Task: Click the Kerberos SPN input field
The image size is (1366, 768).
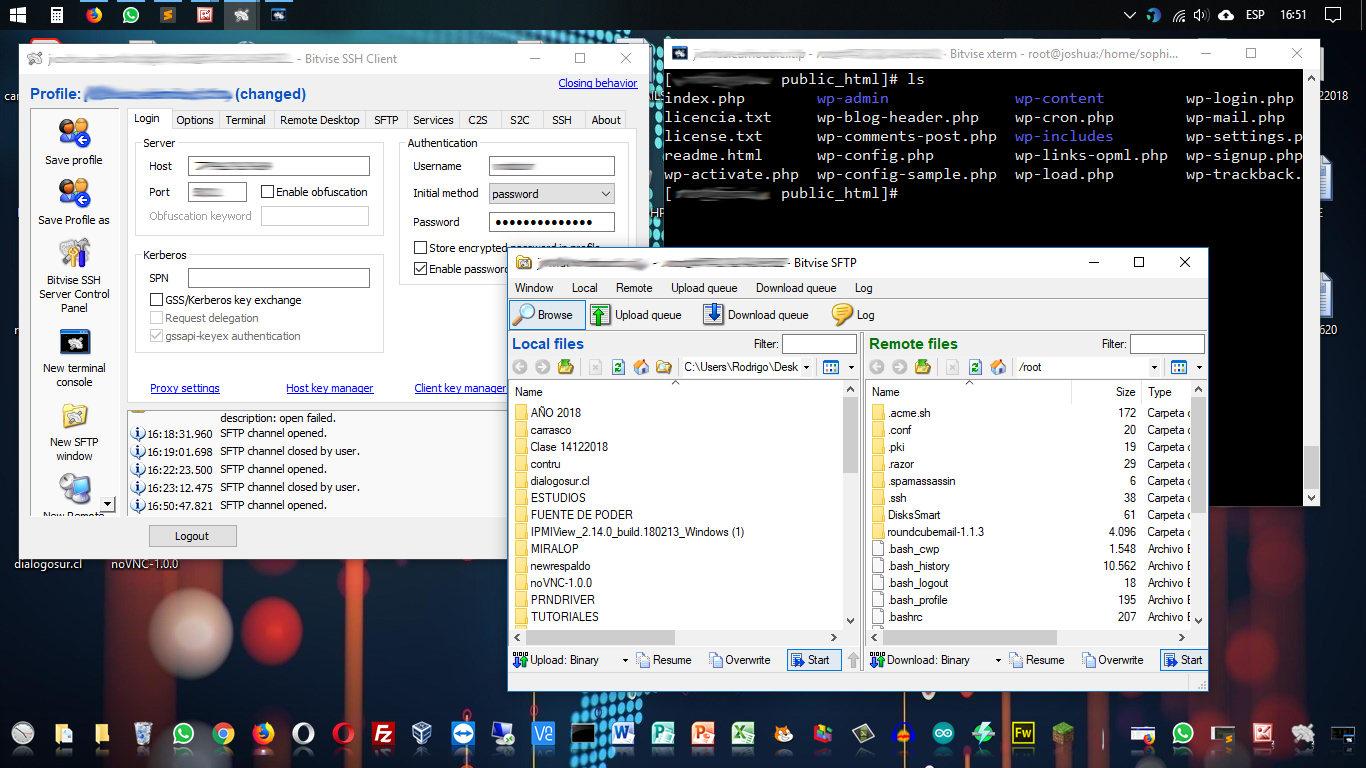Action: (x=279, y=278)
